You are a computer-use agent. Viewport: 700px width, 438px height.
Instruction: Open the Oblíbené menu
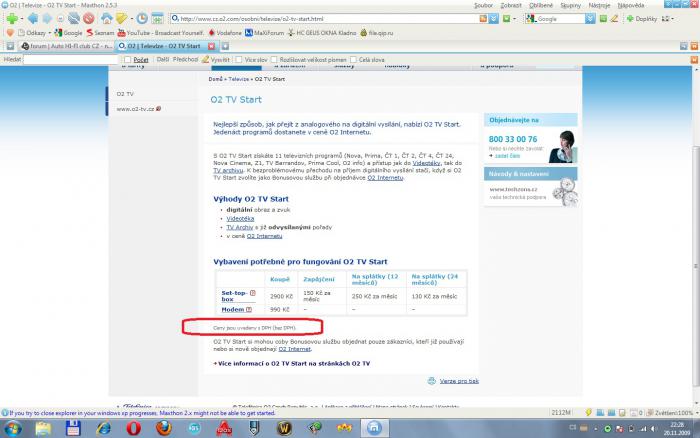coord(541,5)
